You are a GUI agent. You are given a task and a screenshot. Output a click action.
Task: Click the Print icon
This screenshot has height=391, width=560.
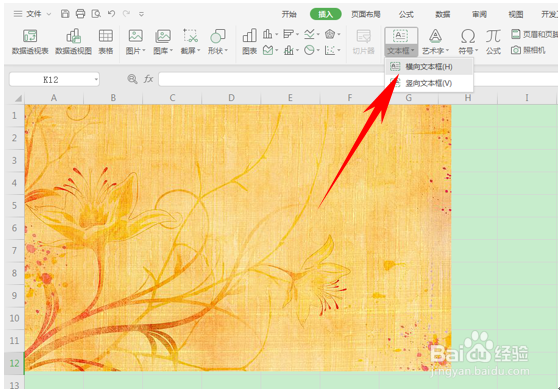click(80, 14)
